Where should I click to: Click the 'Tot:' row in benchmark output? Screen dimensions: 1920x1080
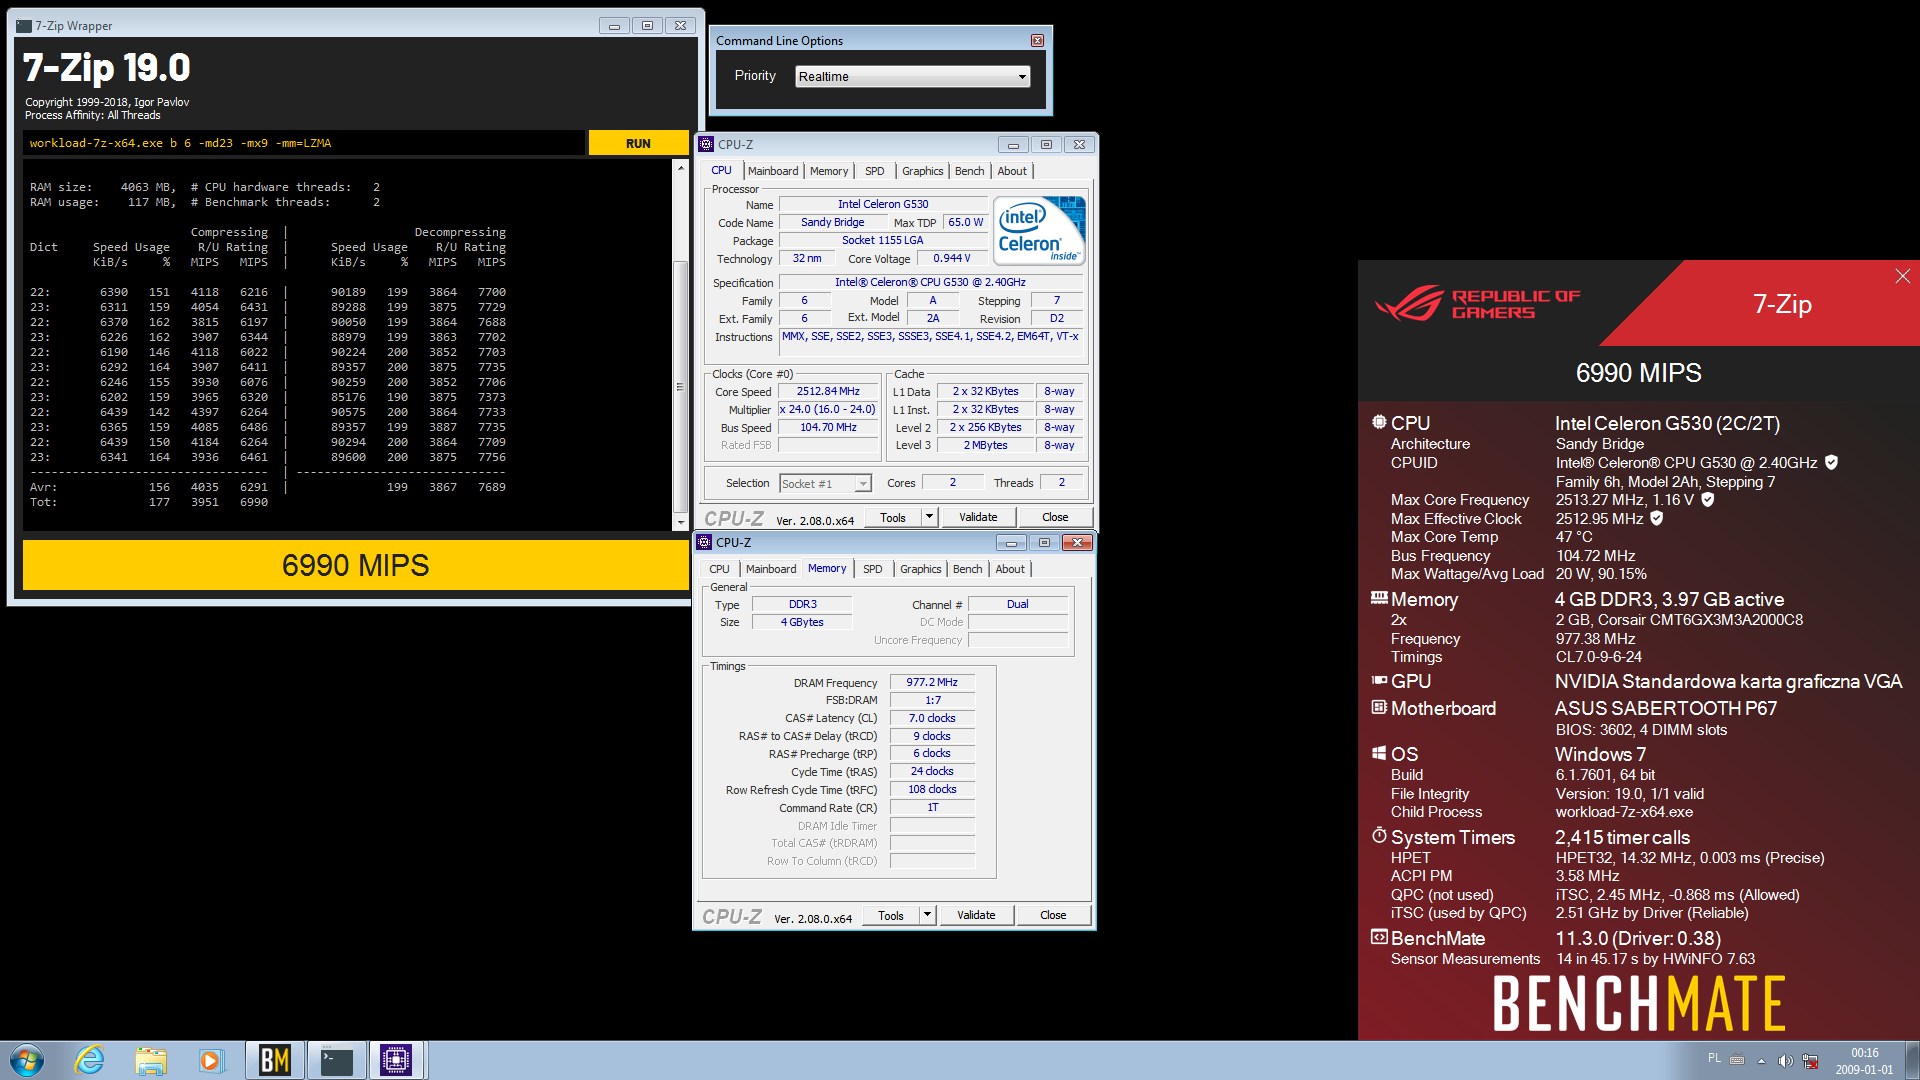pyautogui.click(x=150, y=502)
